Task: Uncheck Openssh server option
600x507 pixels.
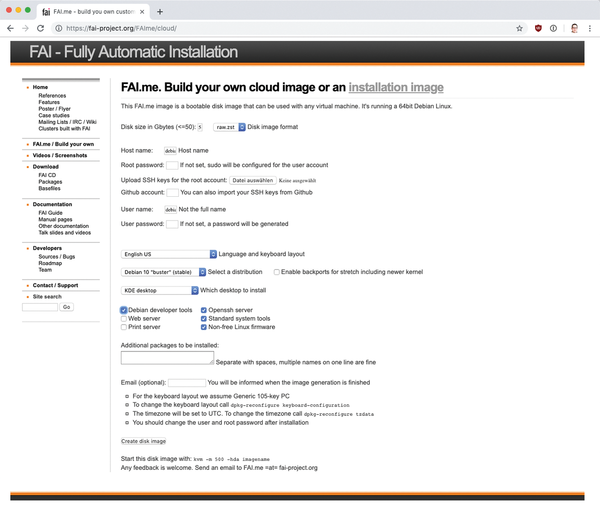Action: point(204,310)
